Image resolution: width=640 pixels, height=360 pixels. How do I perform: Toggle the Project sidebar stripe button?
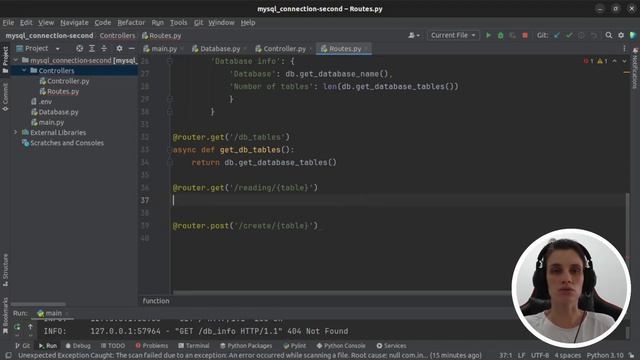point(5,60)
